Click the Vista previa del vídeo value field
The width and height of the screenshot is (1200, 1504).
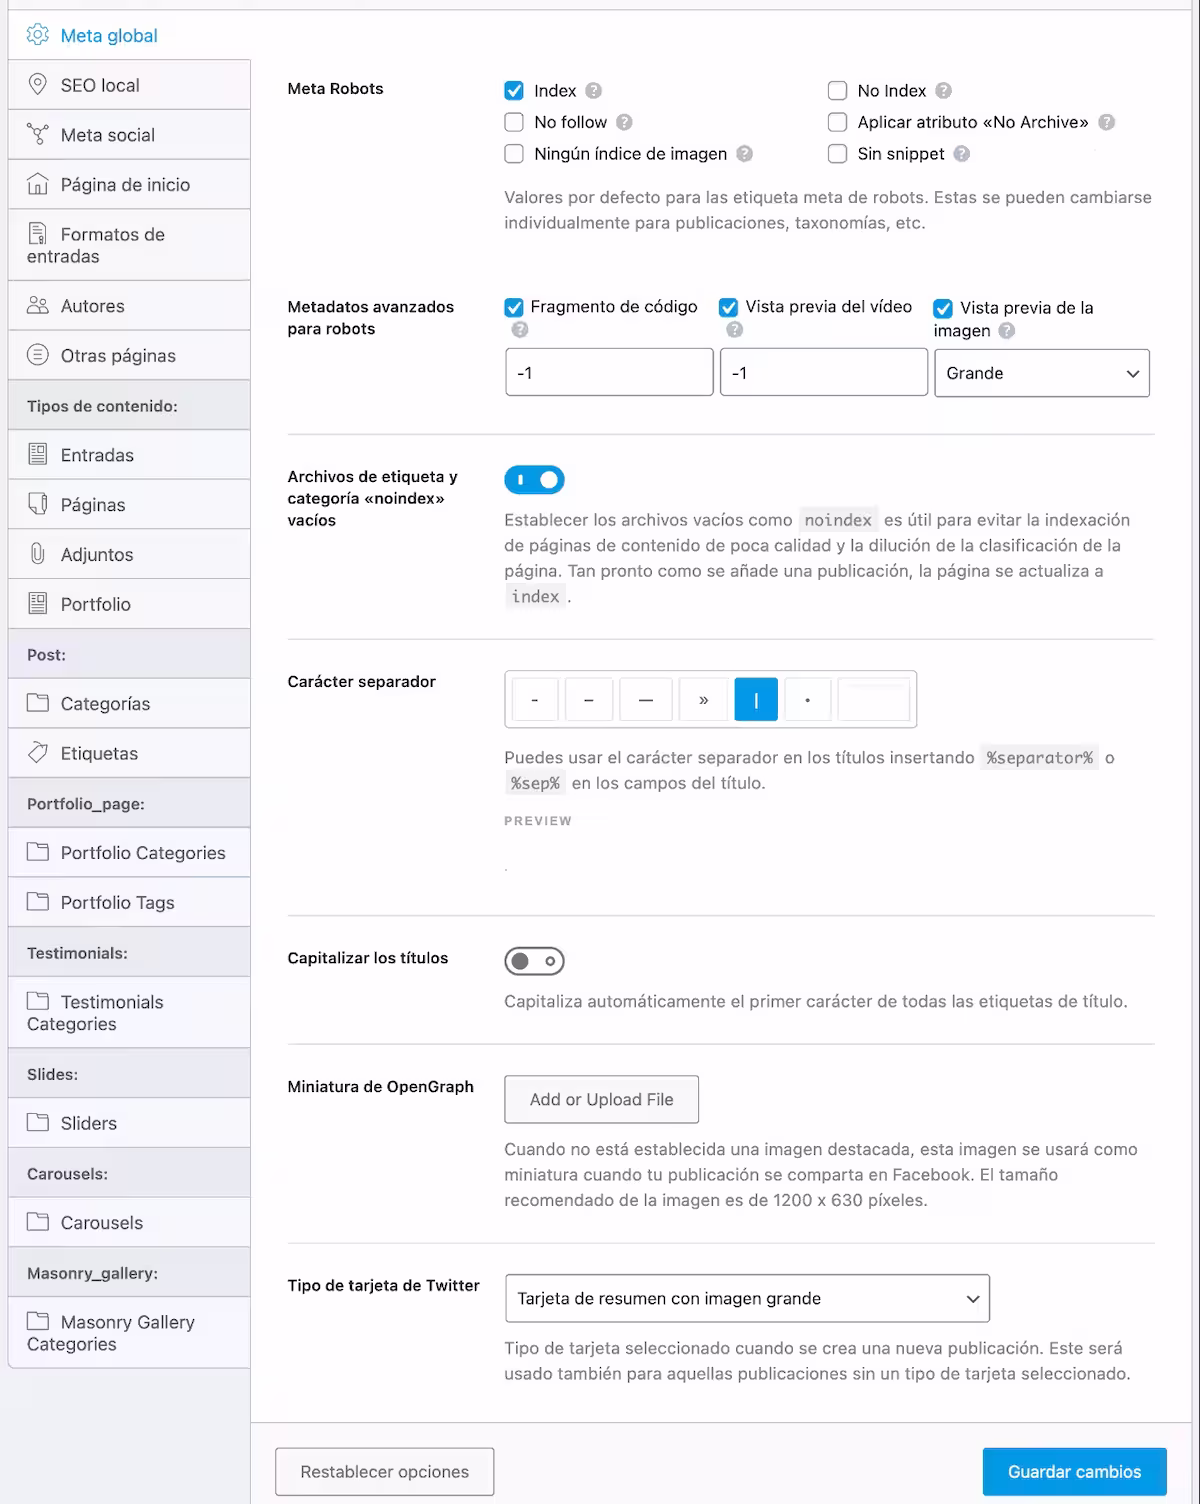point(824,373)
